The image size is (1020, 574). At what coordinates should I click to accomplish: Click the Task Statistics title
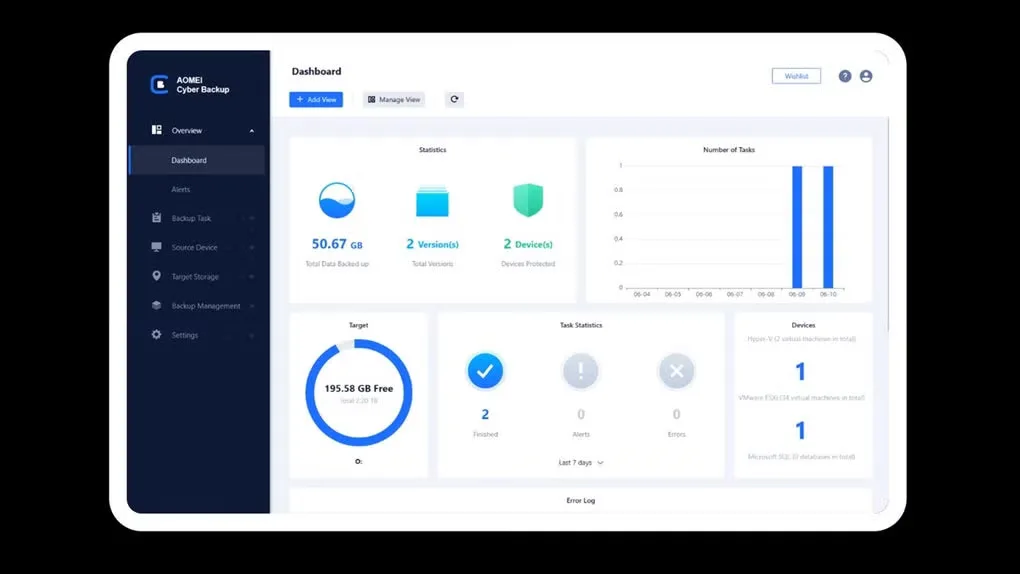pyautogui.click(x=581, y=325)
